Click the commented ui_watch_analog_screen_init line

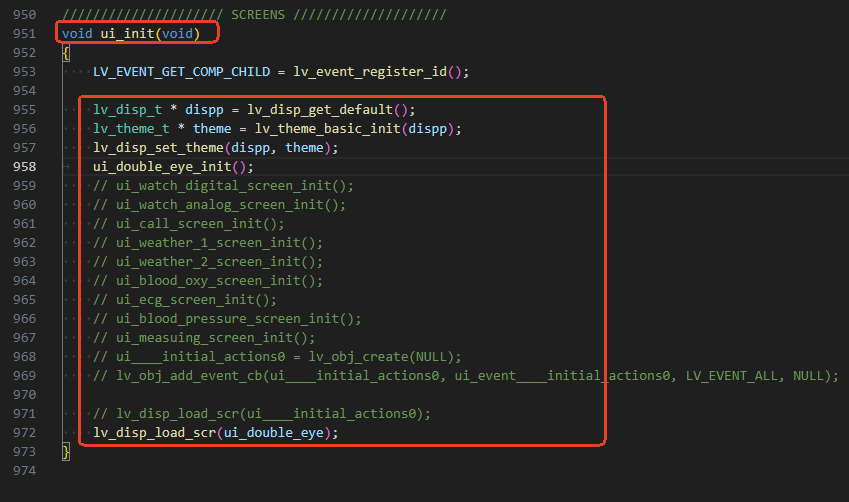coord(219,205)
